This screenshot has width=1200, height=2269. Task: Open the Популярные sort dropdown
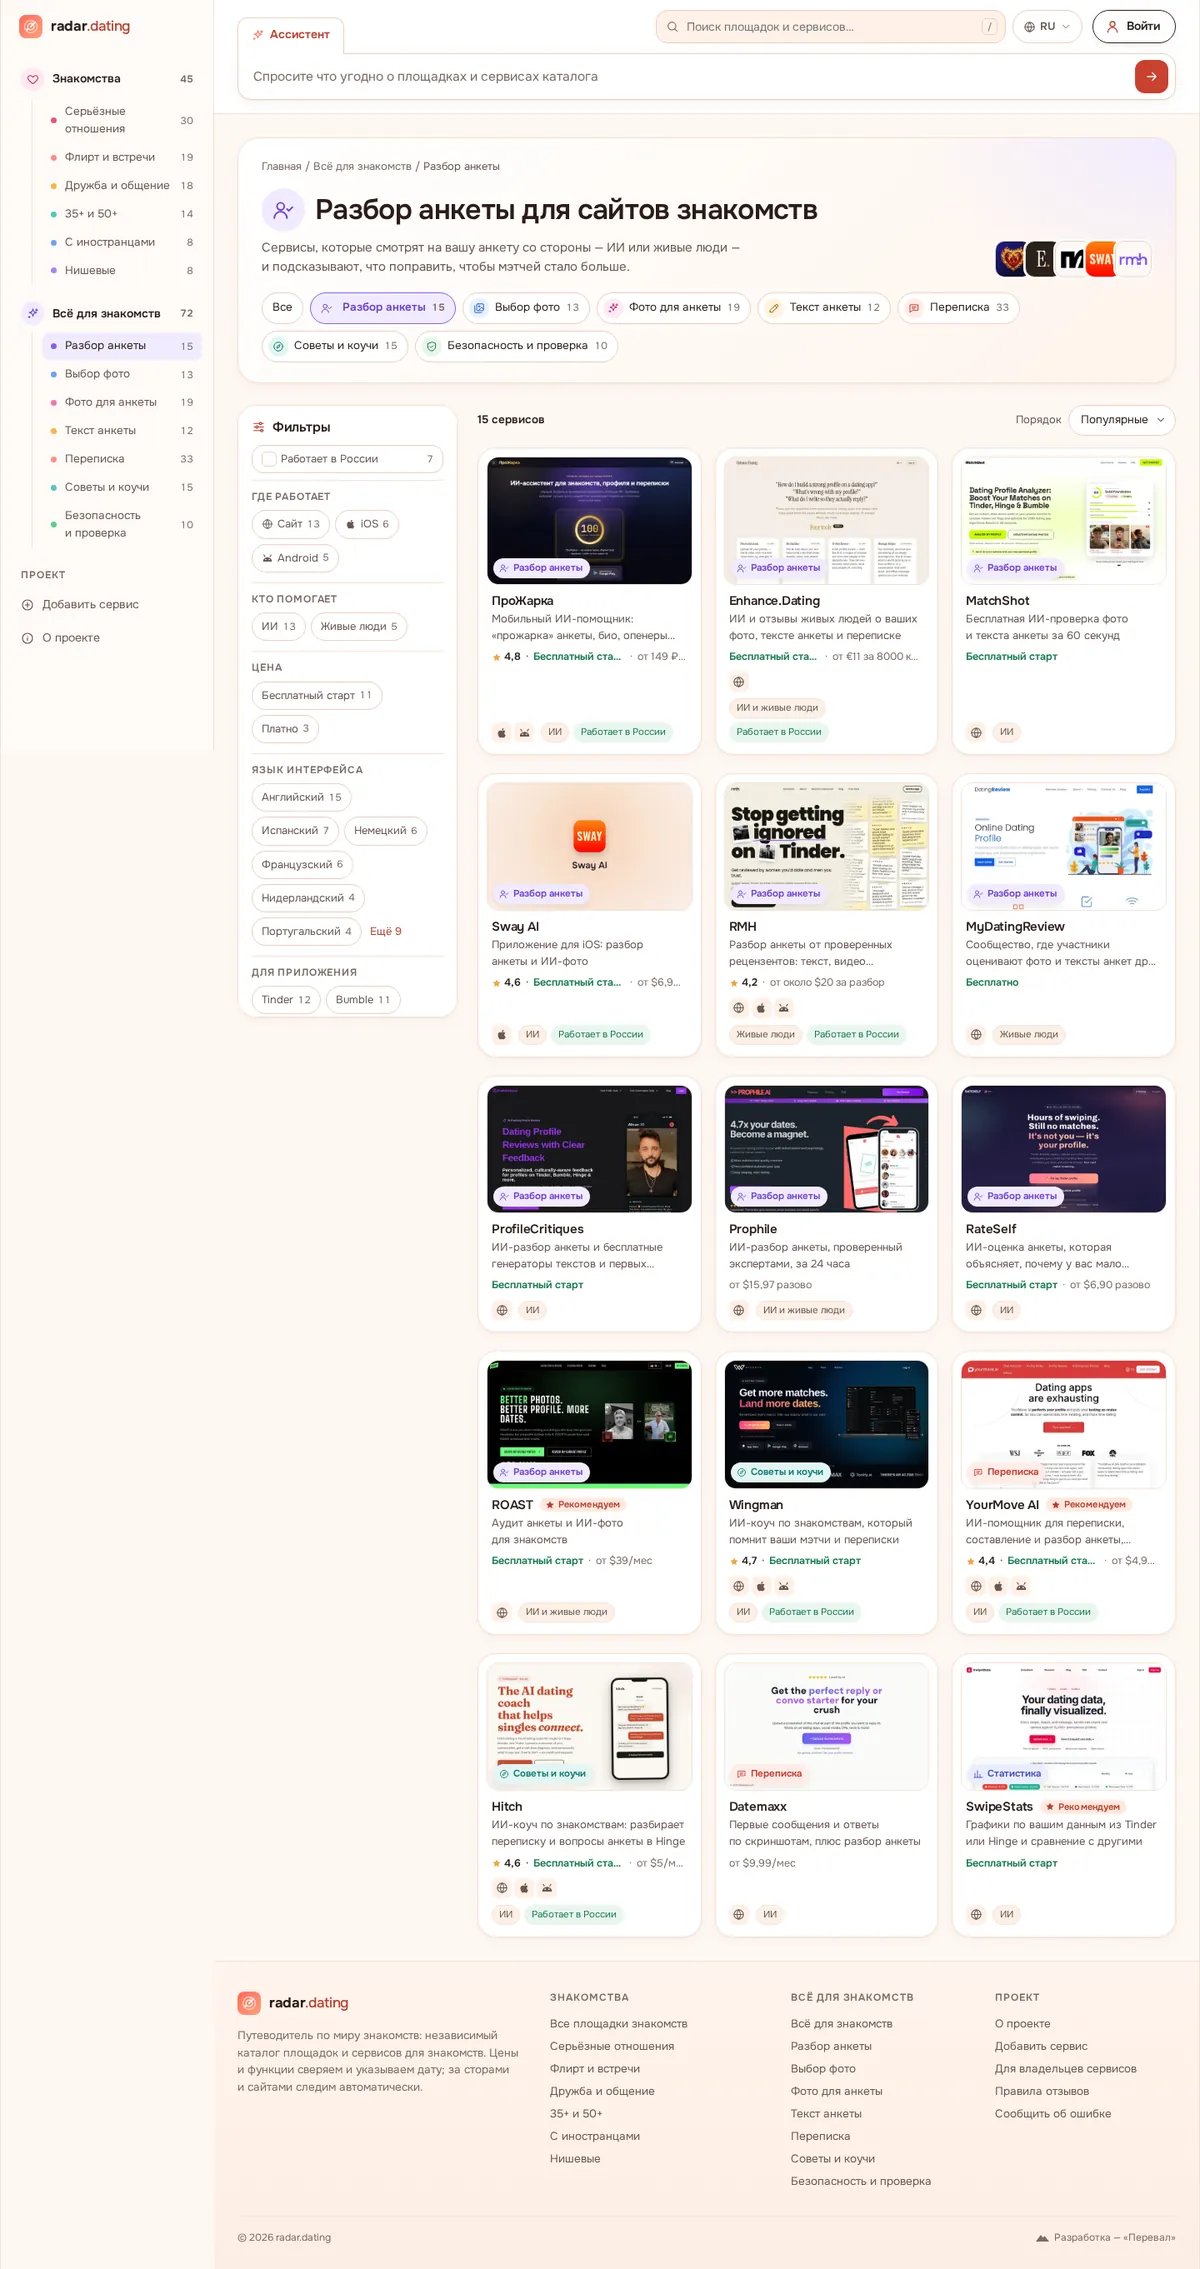(1122, 420)
